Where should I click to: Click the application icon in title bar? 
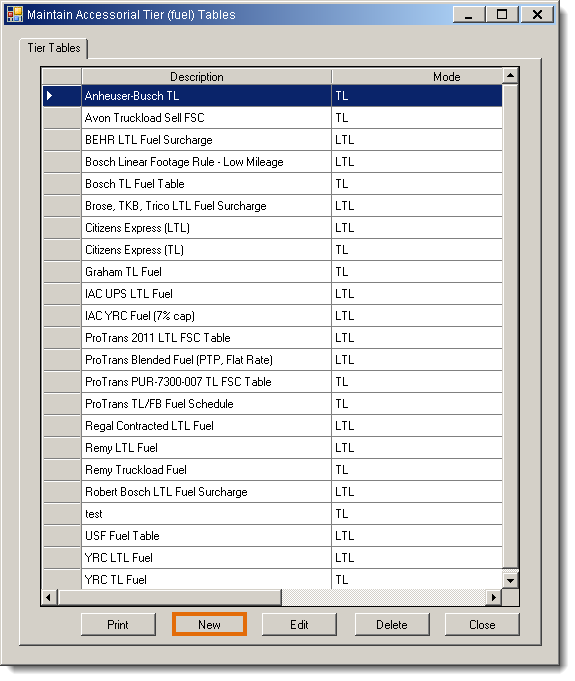coord(14,14)
